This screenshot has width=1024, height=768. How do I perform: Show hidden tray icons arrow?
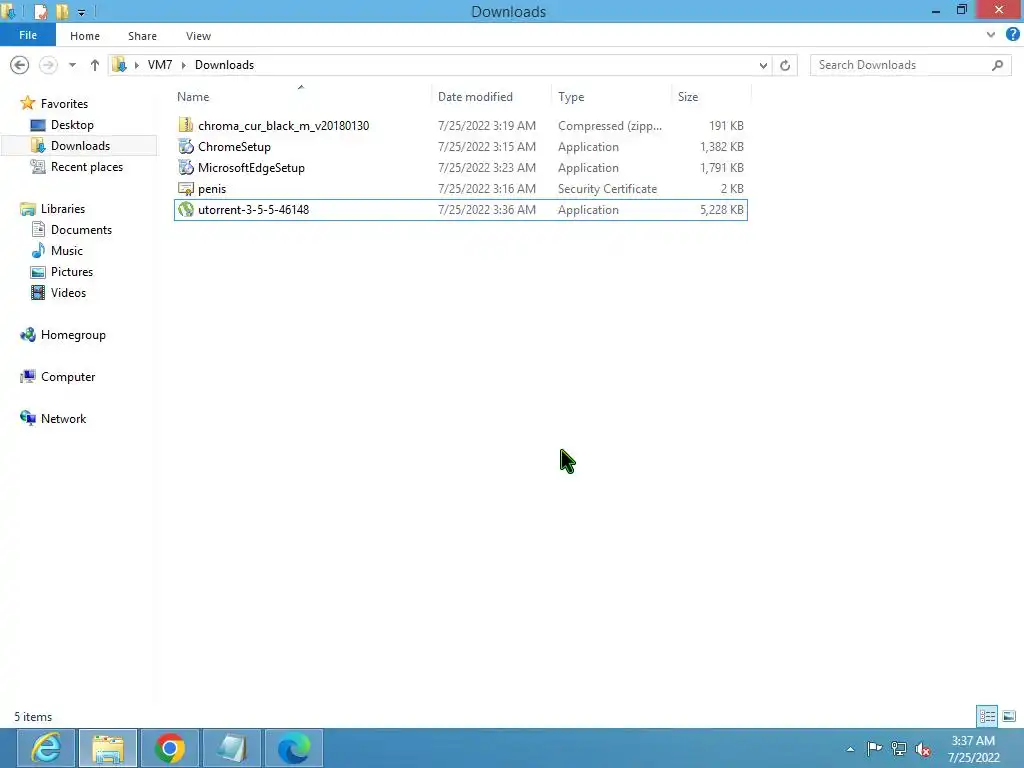click(x=850, y=749)
